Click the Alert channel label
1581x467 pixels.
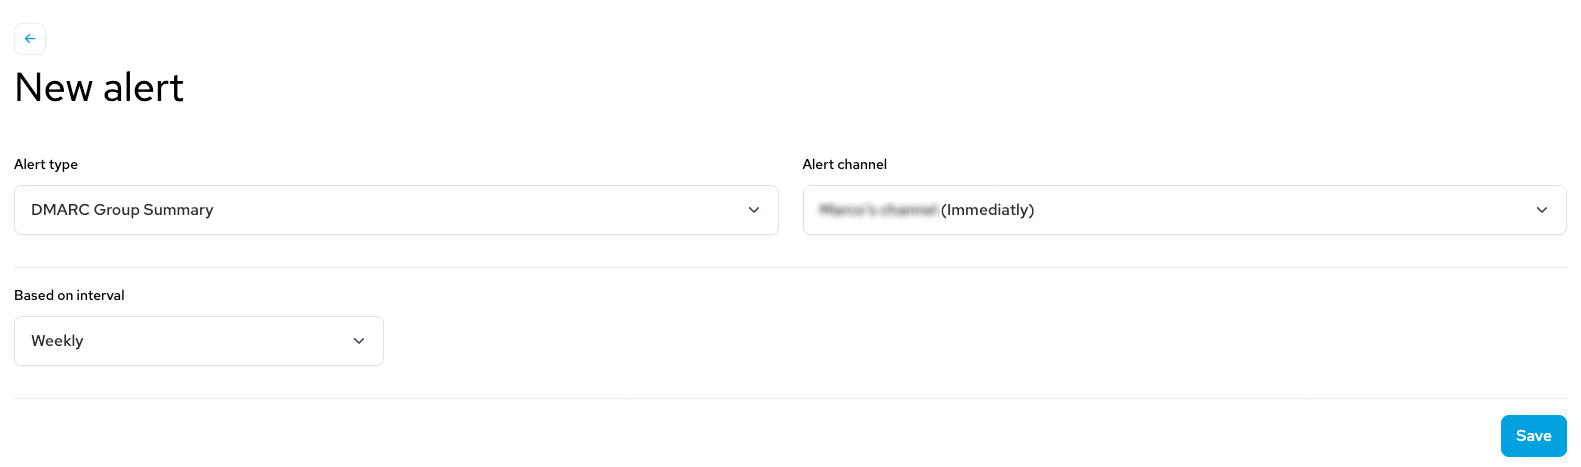(845, 164)
